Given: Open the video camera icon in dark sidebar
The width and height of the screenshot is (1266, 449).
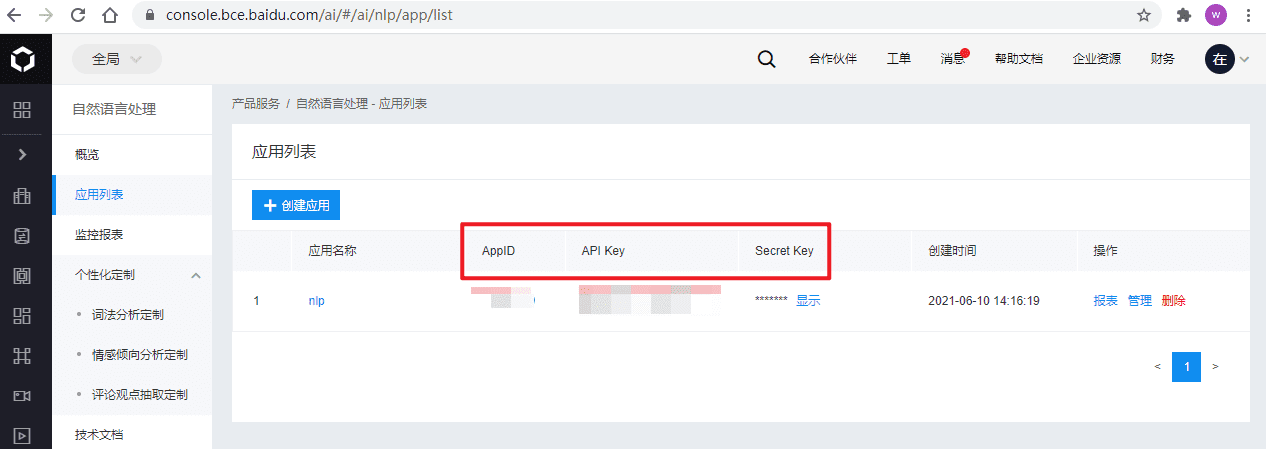Looking at the screenshot, I should pyautogui.click(x=22, y=396).
